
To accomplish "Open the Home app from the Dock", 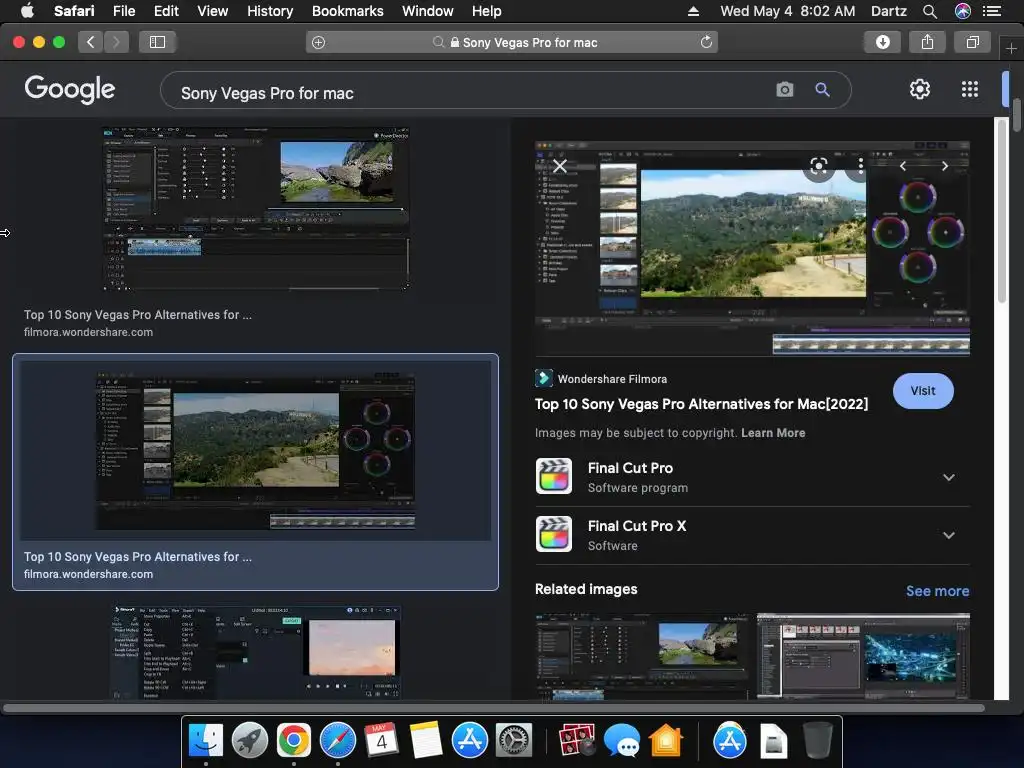I will tap(665, 741).
